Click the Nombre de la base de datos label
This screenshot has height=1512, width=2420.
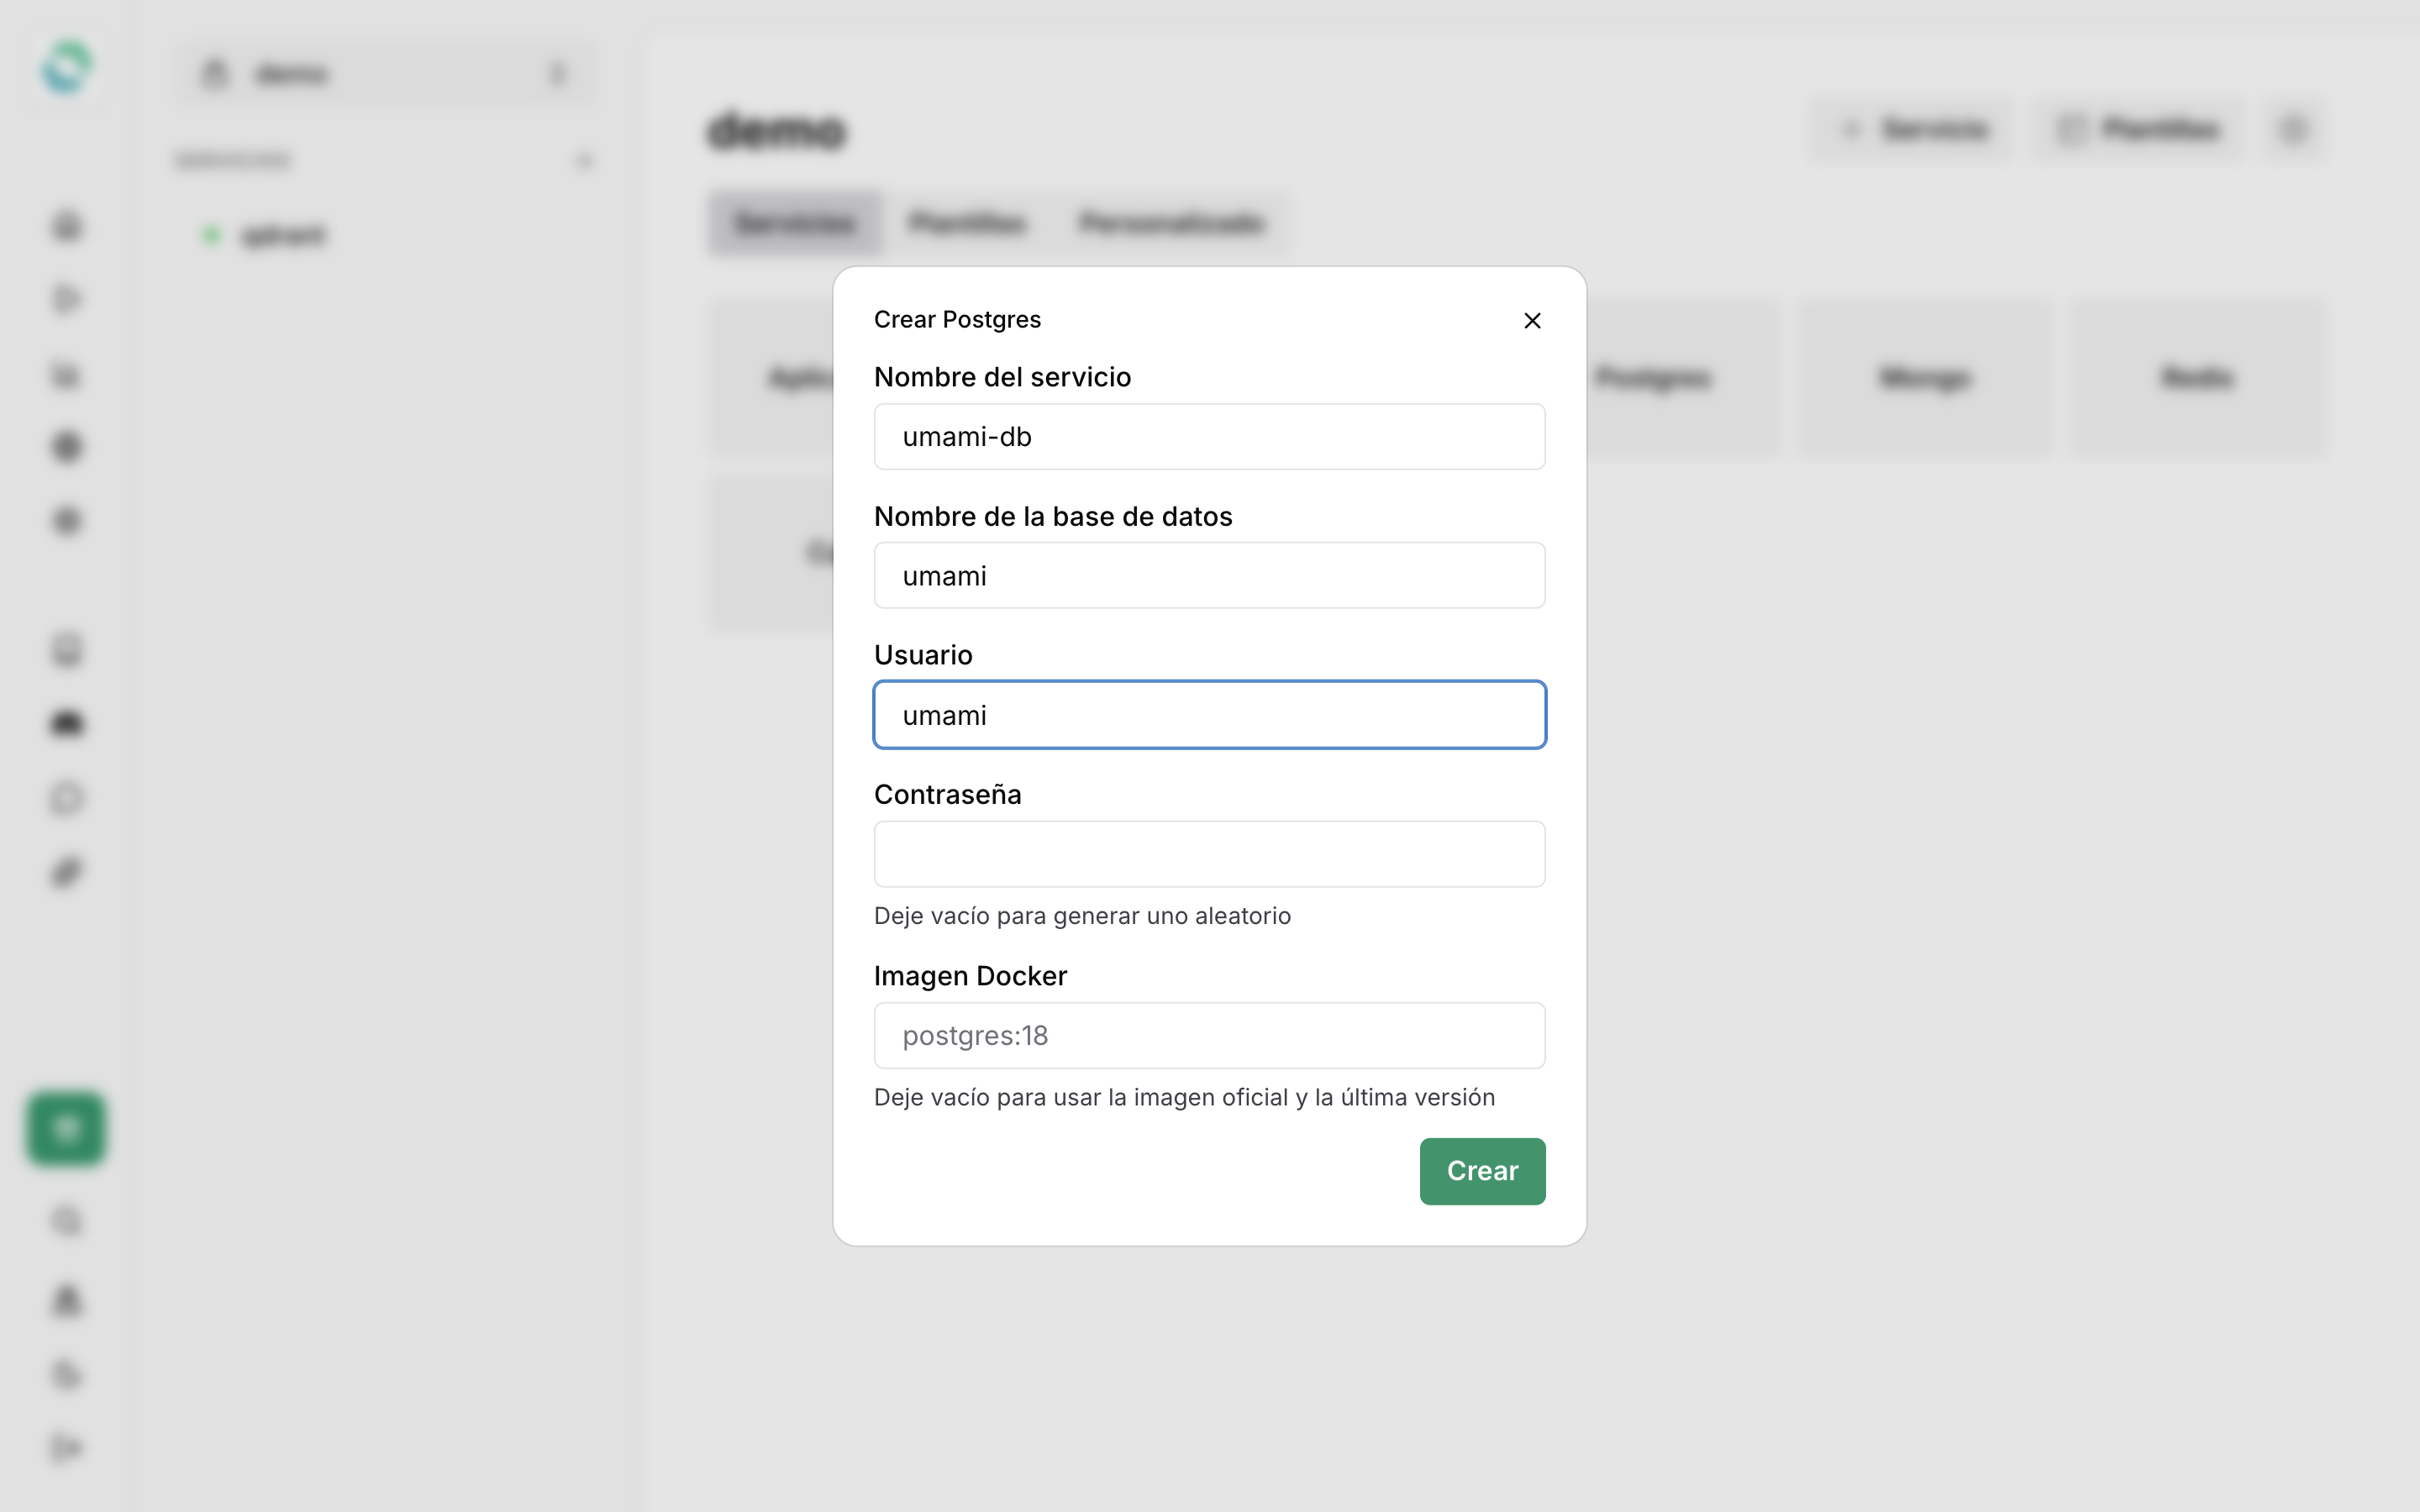(1053, 516)
